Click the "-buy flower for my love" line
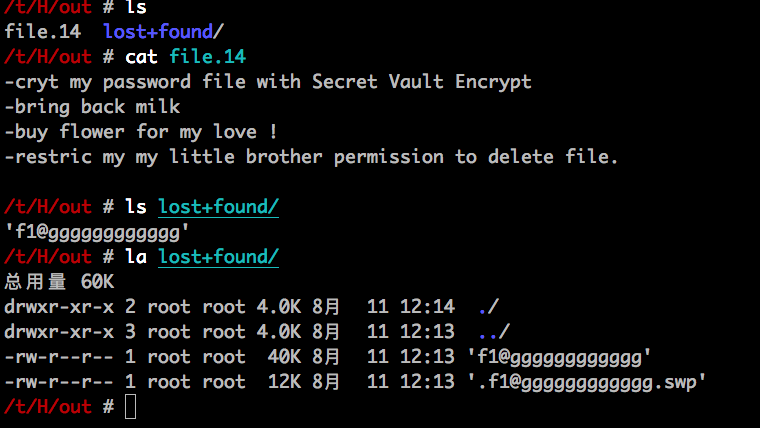Image resolution: width=760 pixels, height=428 pixels. (x=141, y=132)
